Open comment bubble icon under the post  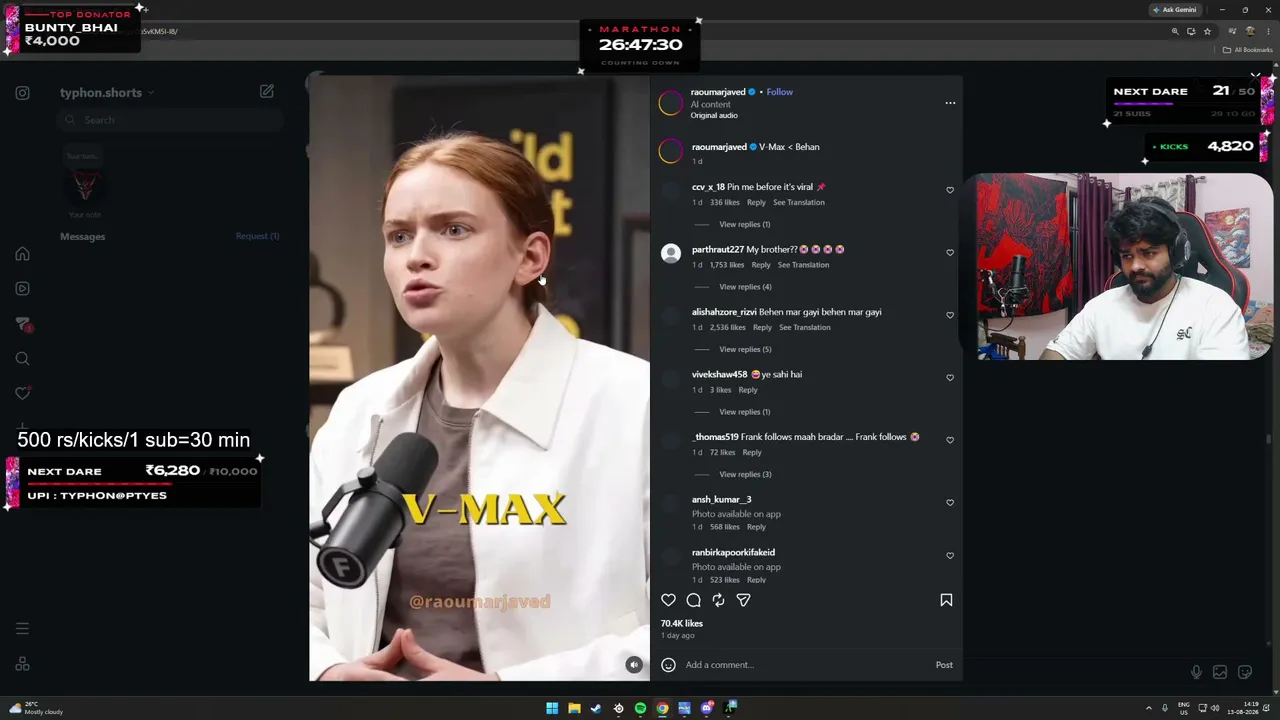coord(693,600)
